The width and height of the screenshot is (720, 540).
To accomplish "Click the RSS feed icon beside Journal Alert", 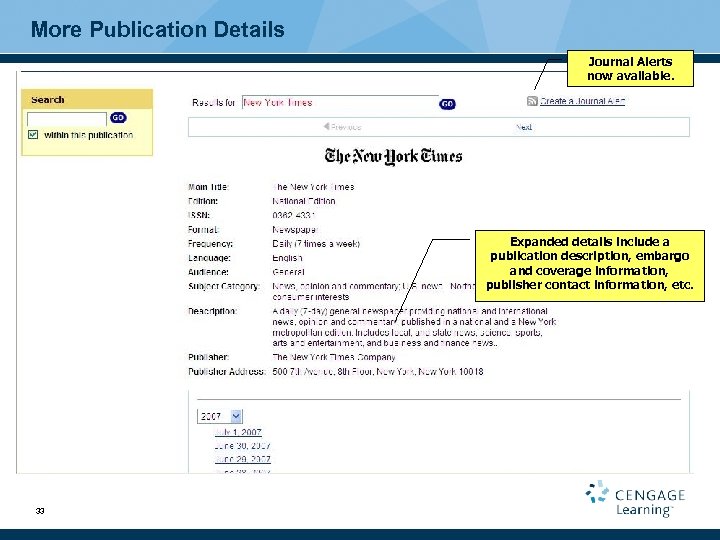I will 532,101.
